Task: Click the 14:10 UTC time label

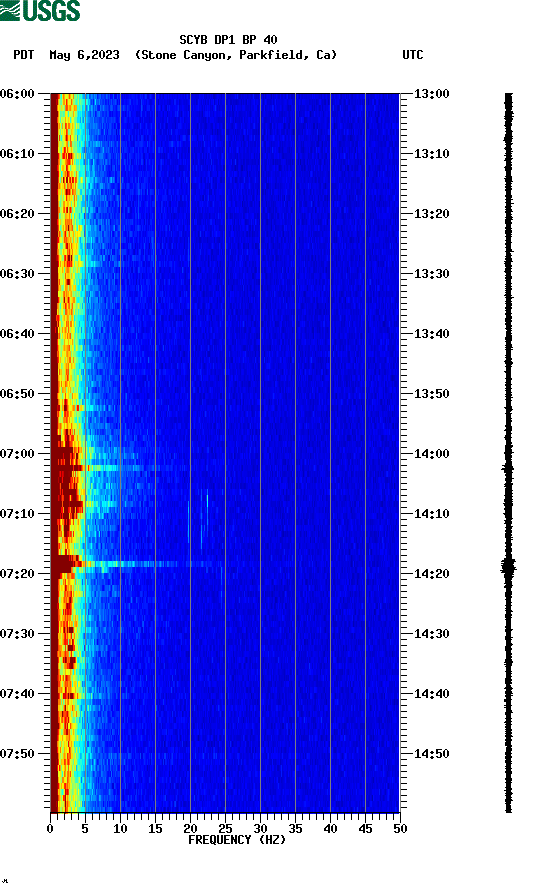Action: click(431, 514)
